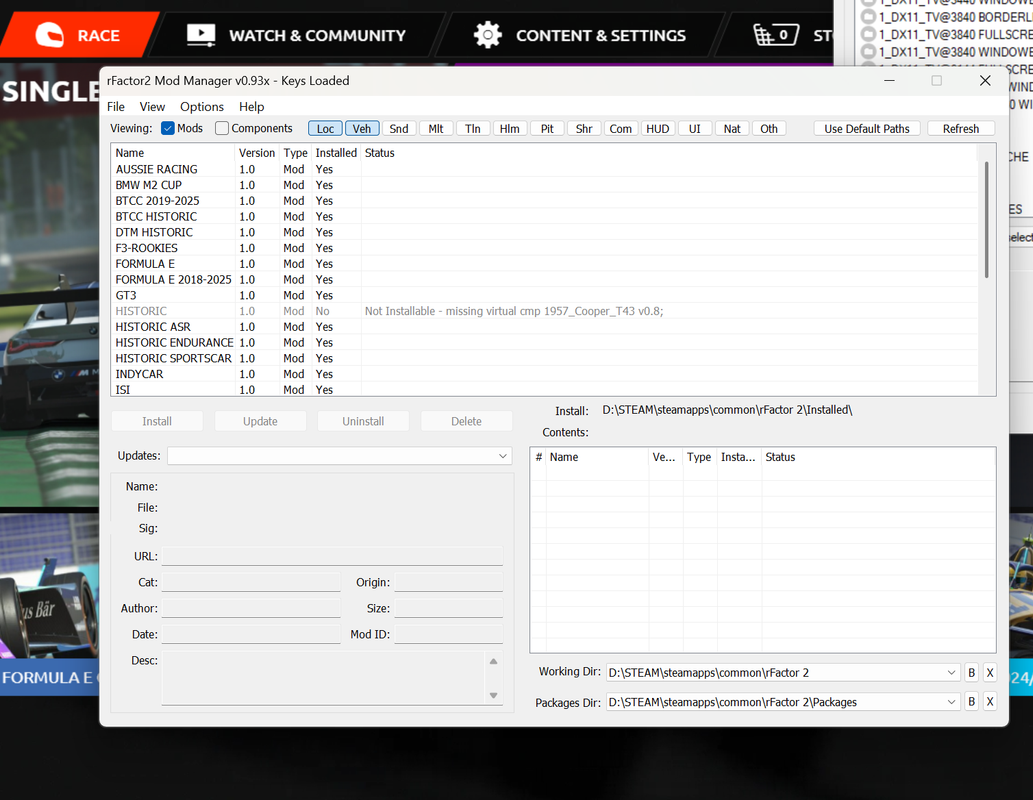Clear Working Dir with X button
The width and height of the screenshot is (1033, 800).
click(990, 673)
